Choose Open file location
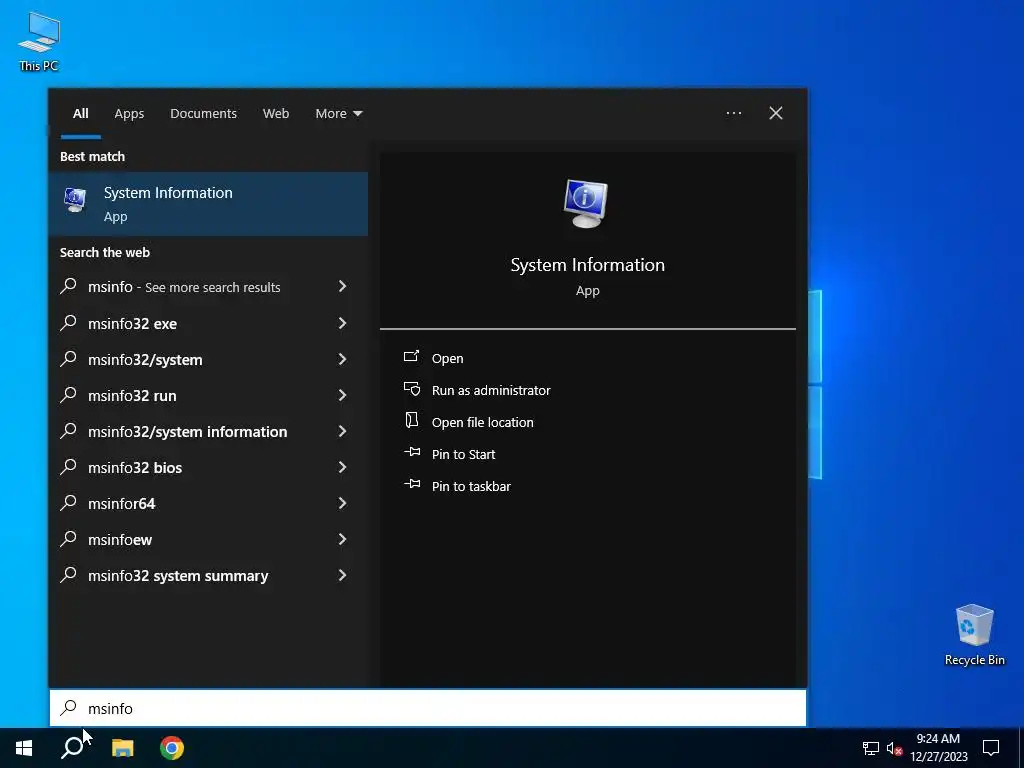The image size is (1024, 768). [x=483, y=422]
